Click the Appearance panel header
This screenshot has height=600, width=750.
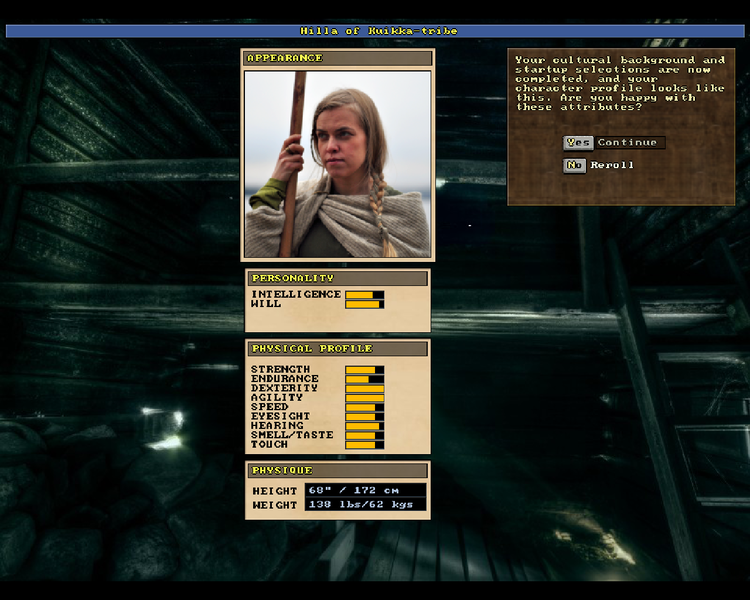click(338, 58)
